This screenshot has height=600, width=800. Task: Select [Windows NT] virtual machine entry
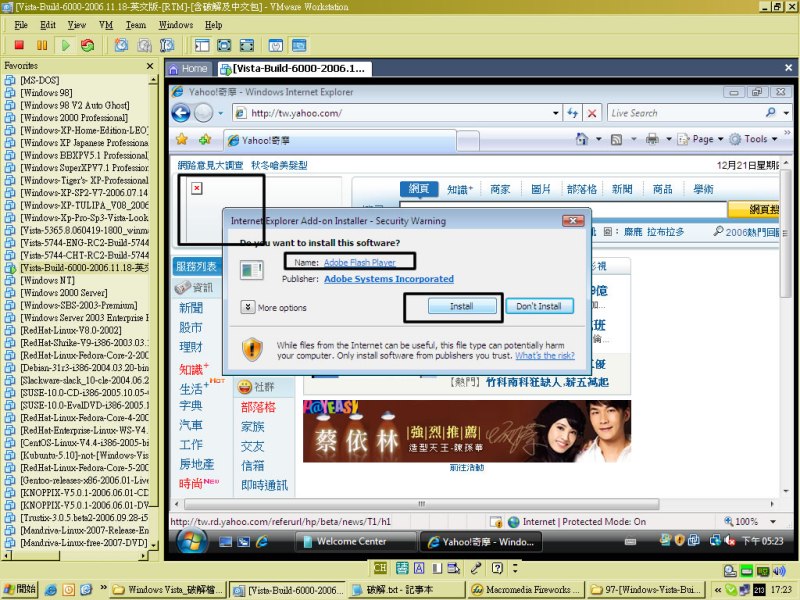tap(47, 281)
